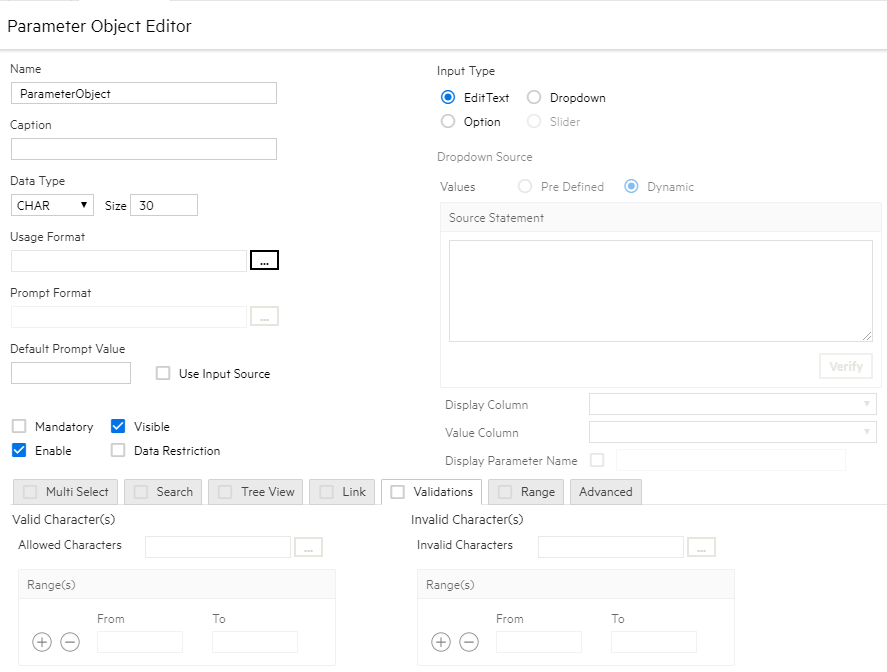Expand the Value Column dropdown

point(732,432)
